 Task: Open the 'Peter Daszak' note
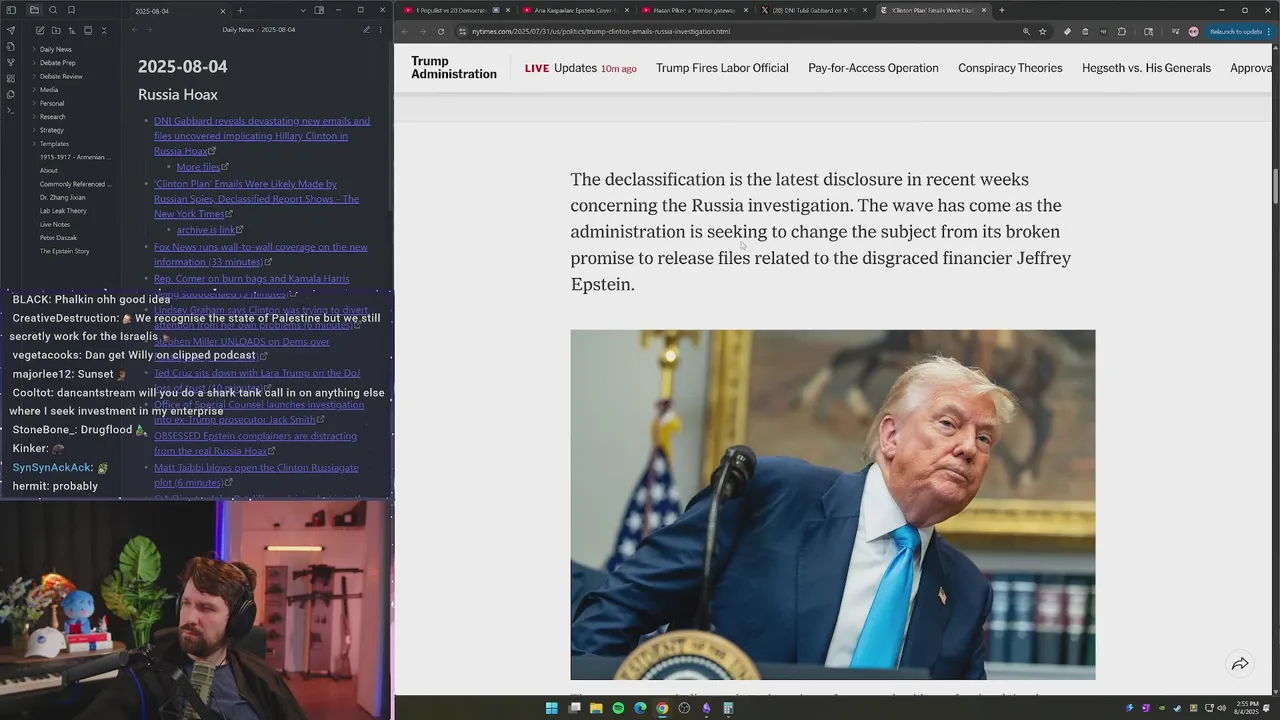(x=58, y=238)
